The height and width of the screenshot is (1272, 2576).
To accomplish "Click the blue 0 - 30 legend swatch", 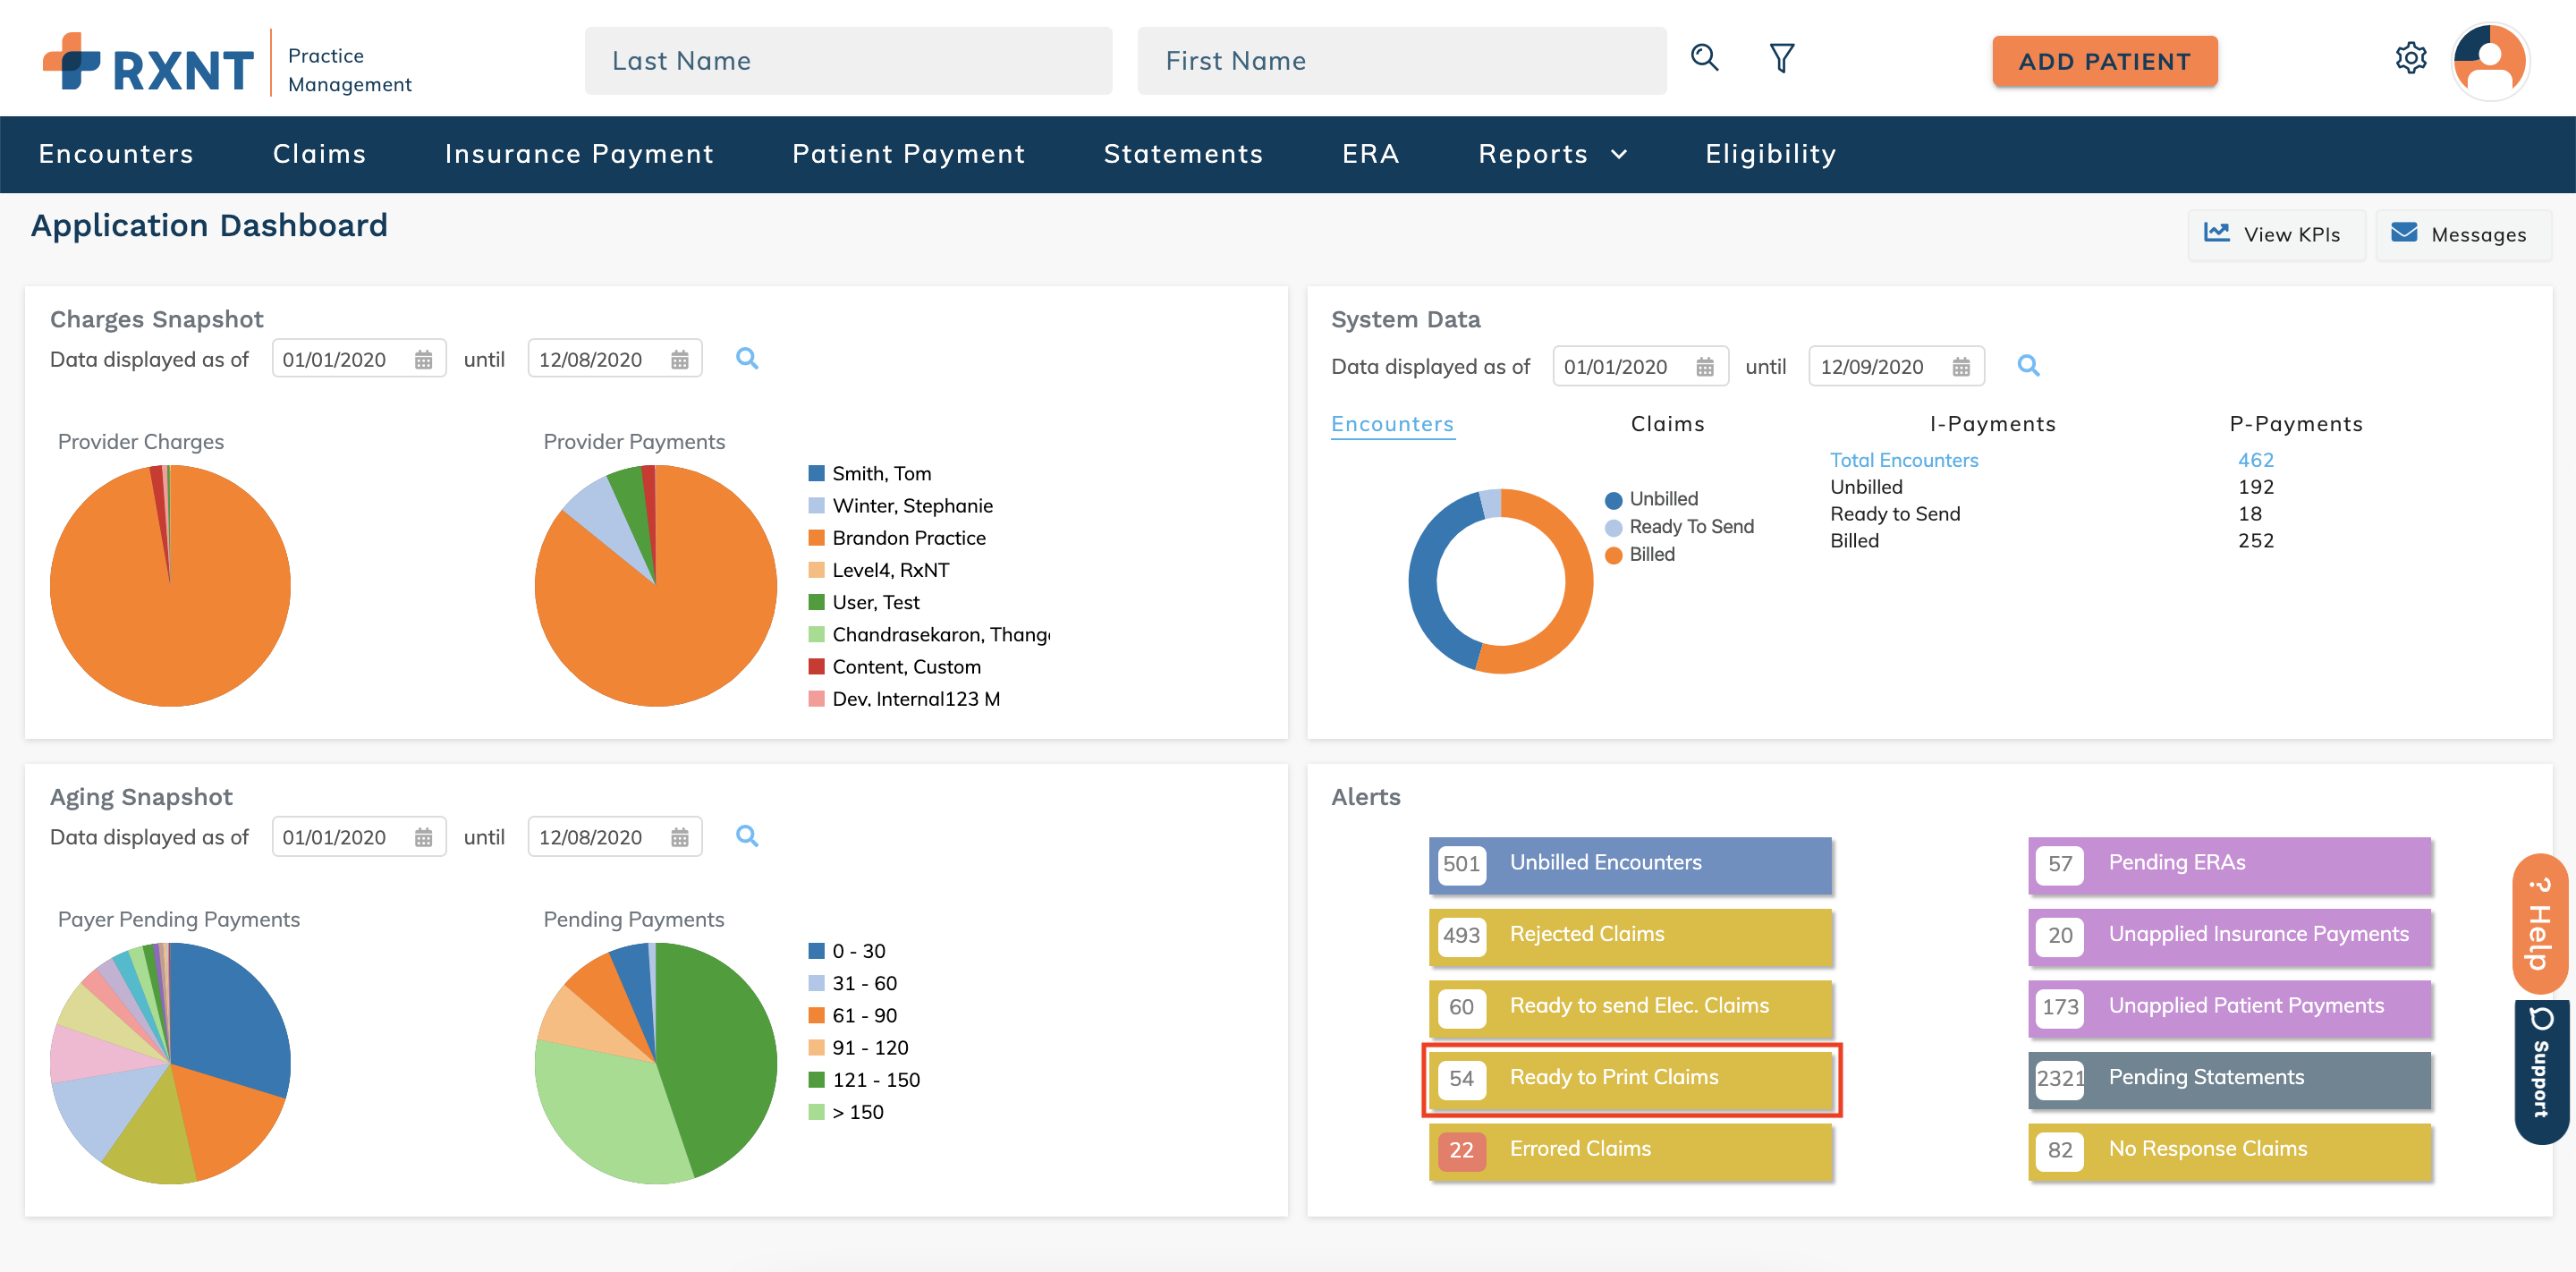I will tap(816, 951).
